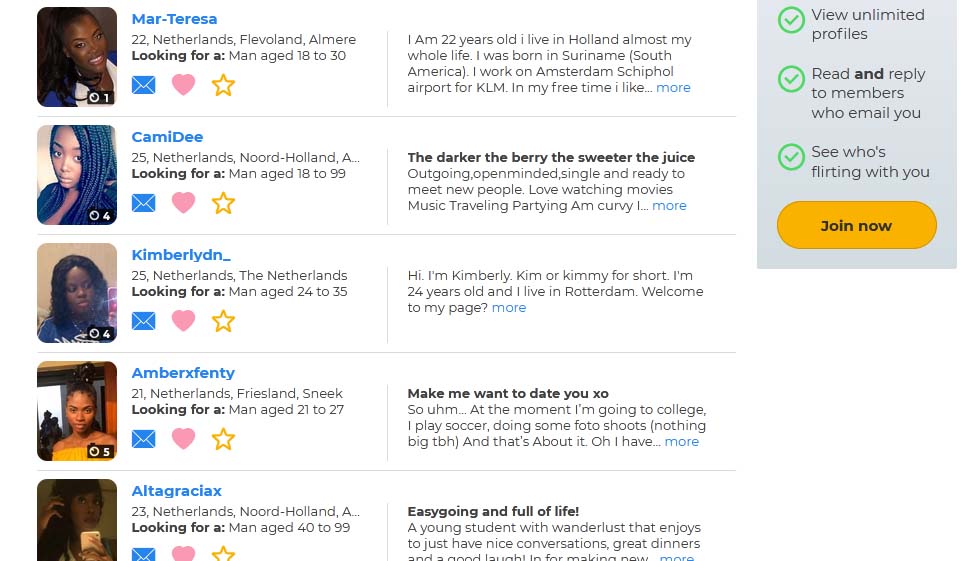Add Kimberlydn_ to favorites with star icon

pos(223,321)
